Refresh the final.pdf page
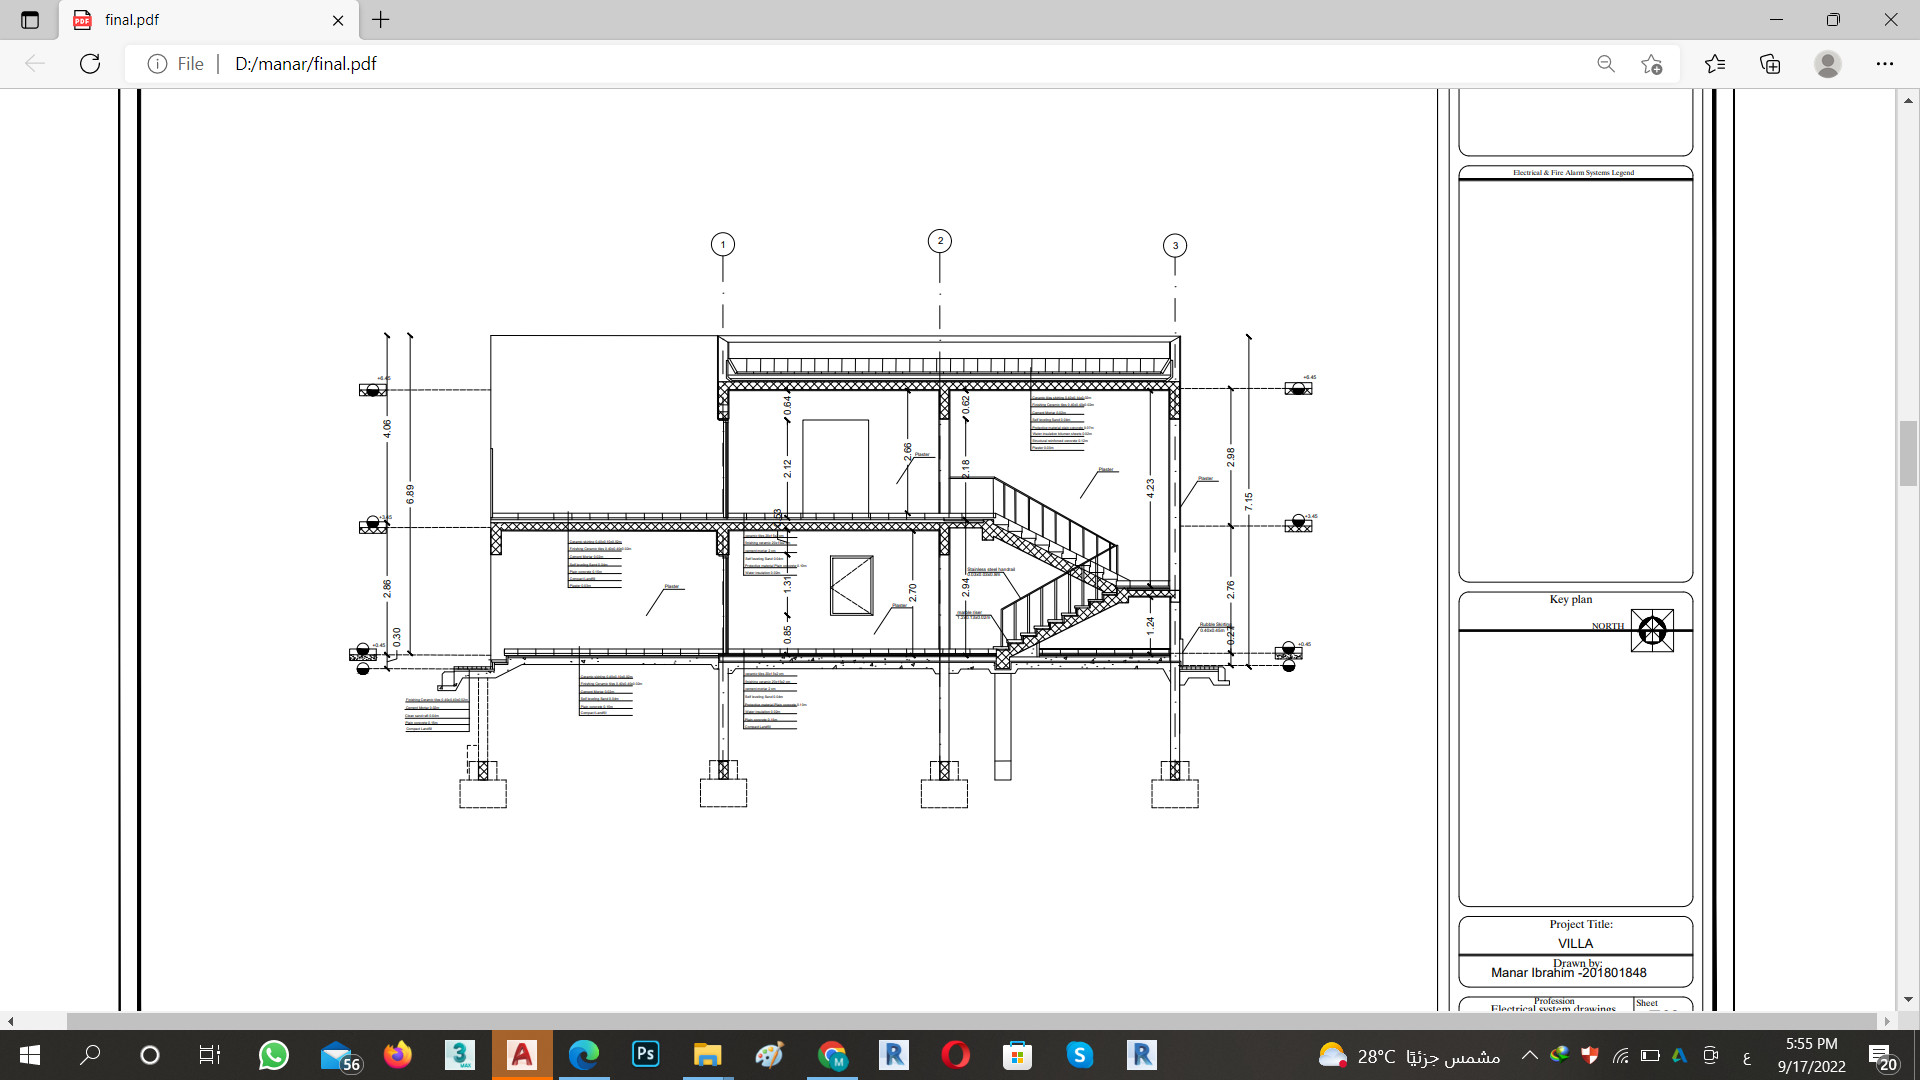Image resolution: width=1920 pixels, height=1080 pixels. click(x=90, y=64)
